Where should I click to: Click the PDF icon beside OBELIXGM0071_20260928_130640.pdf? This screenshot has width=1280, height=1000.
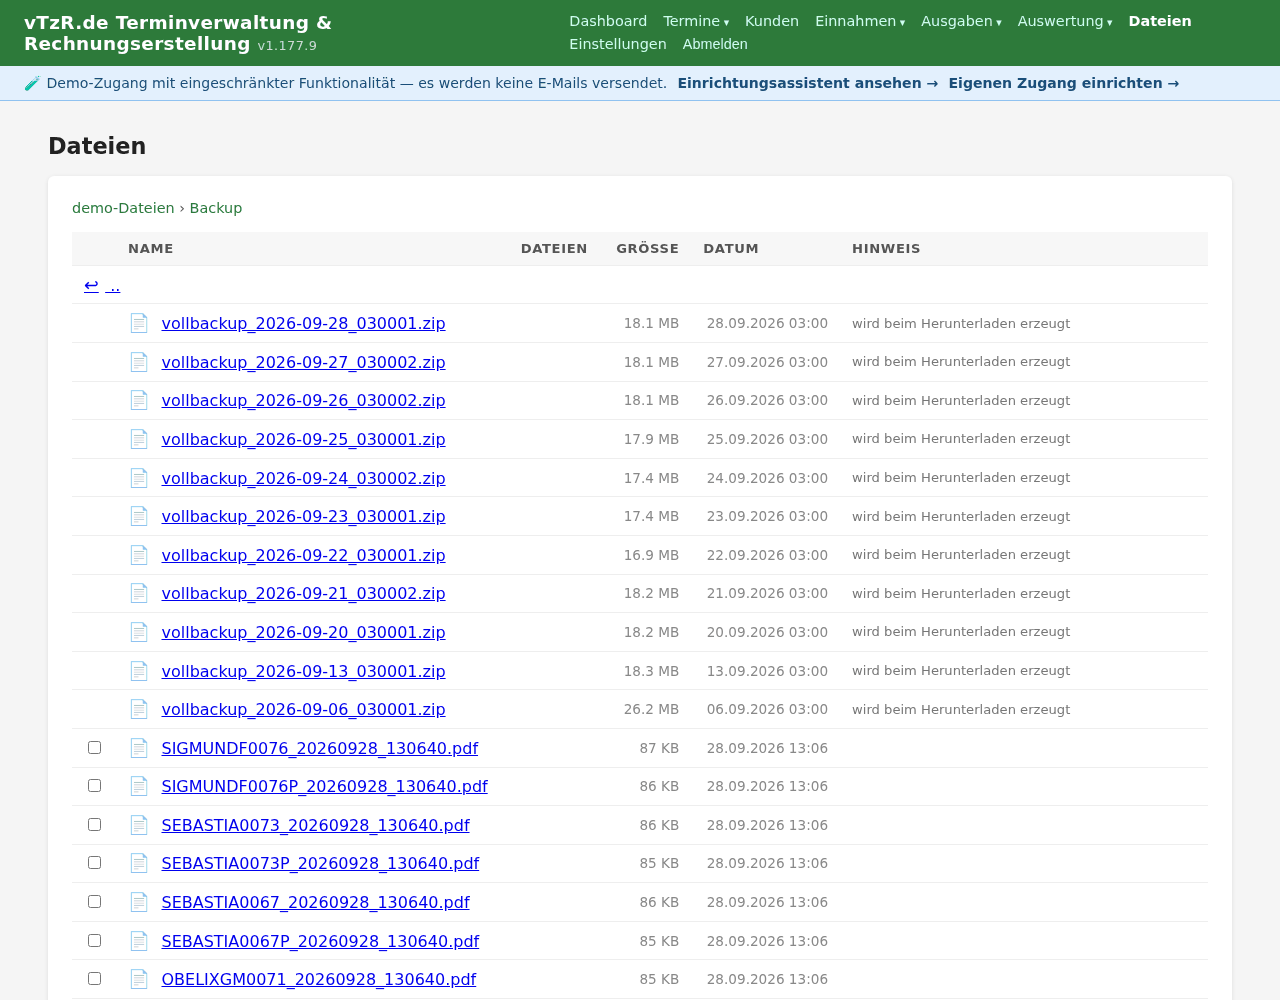[139, 979]
